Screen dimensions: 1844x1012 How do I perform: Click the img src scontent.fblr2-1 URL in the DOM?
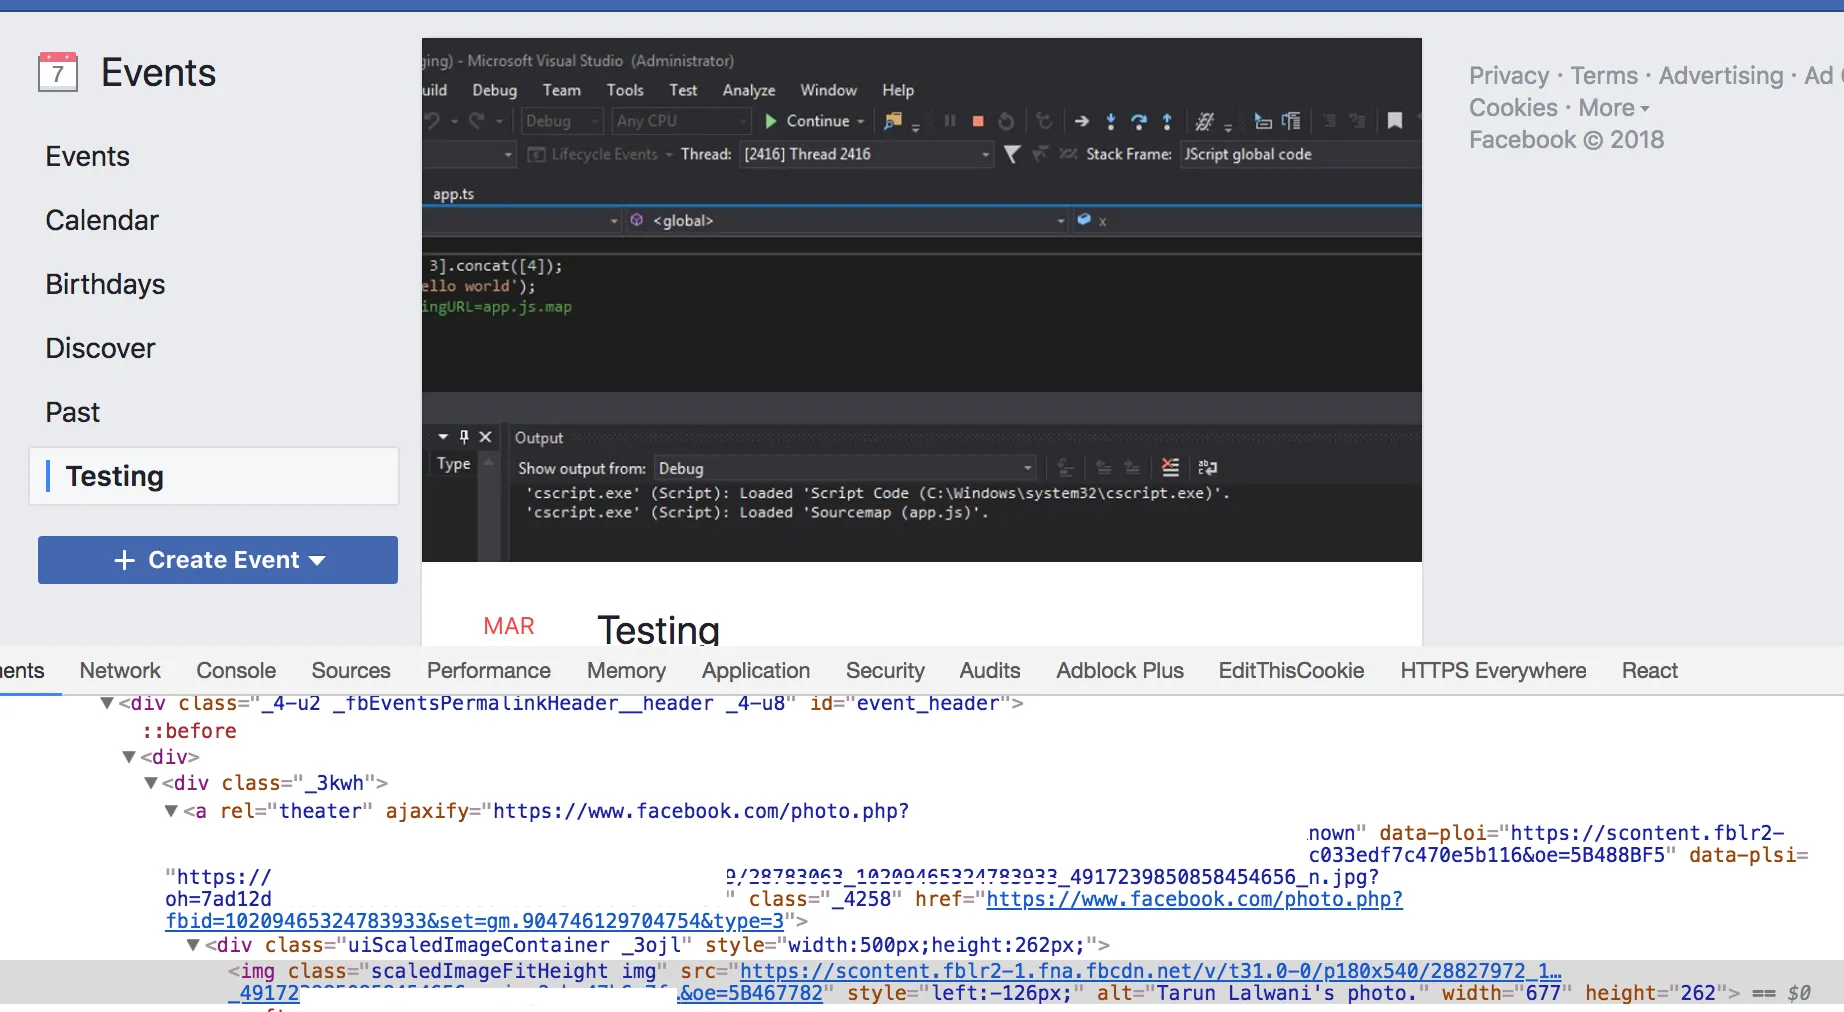click(1150, 971)
